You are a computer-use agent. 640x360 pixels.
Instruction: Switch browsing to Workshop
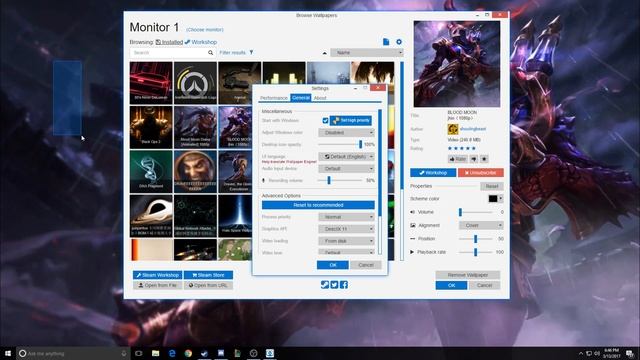coord(201,42)
